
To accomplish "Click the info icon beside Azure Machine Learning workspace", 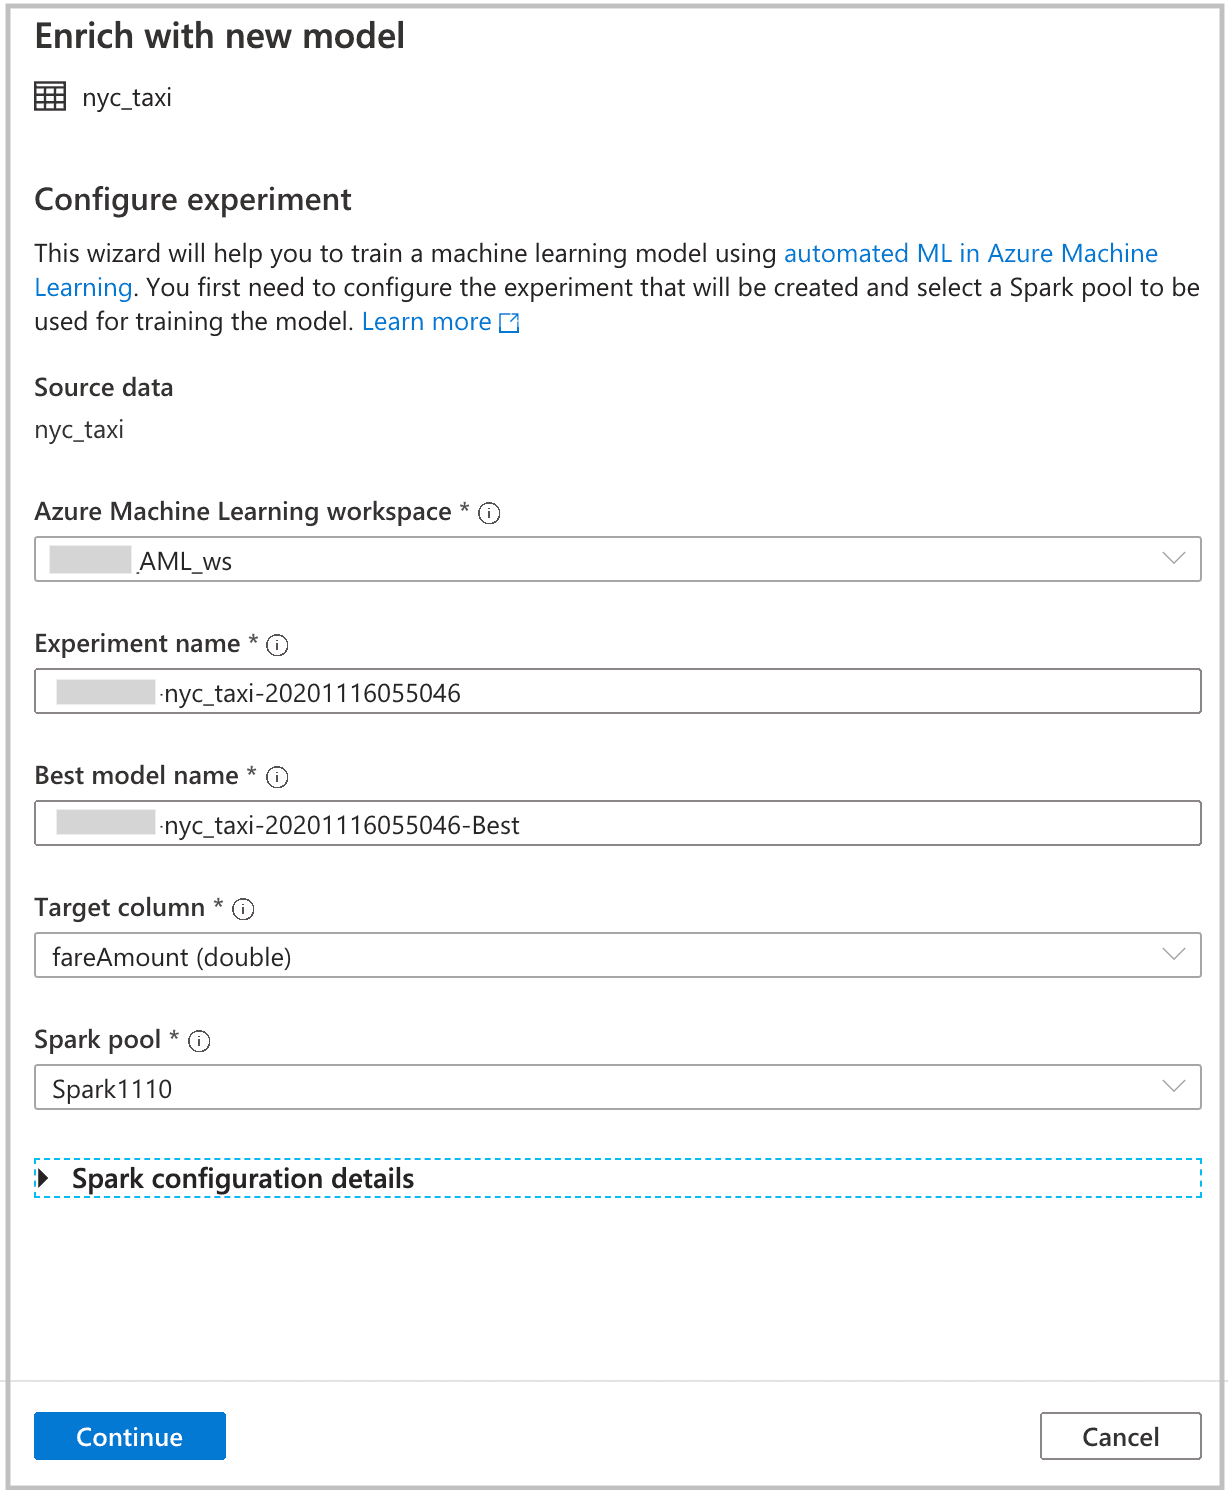I will click(x=489, y=513).
